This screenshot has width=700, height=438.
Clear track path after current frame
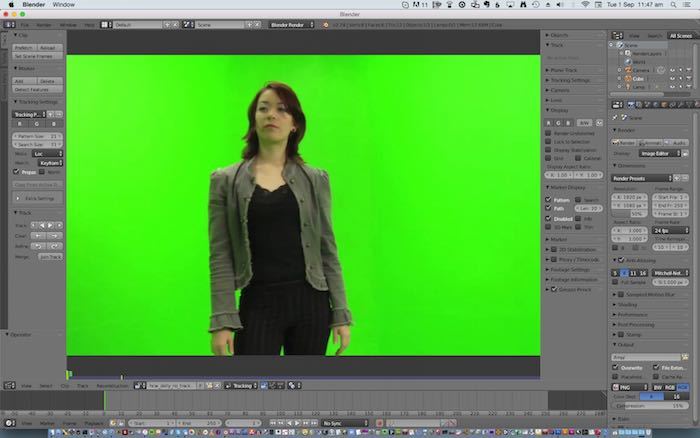pyautogui.click(x=54, y=236)
